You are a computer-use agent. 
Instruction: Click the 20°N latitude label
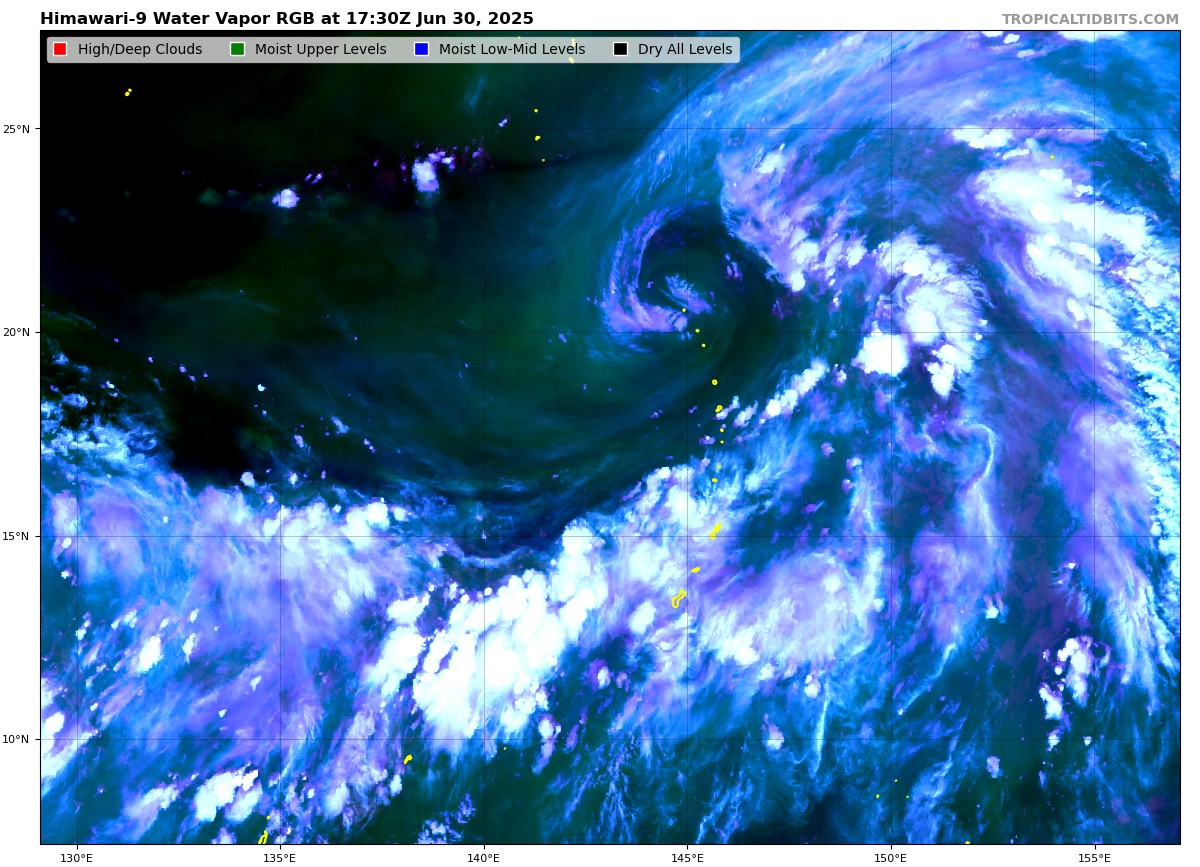click(x=17, y=333)
